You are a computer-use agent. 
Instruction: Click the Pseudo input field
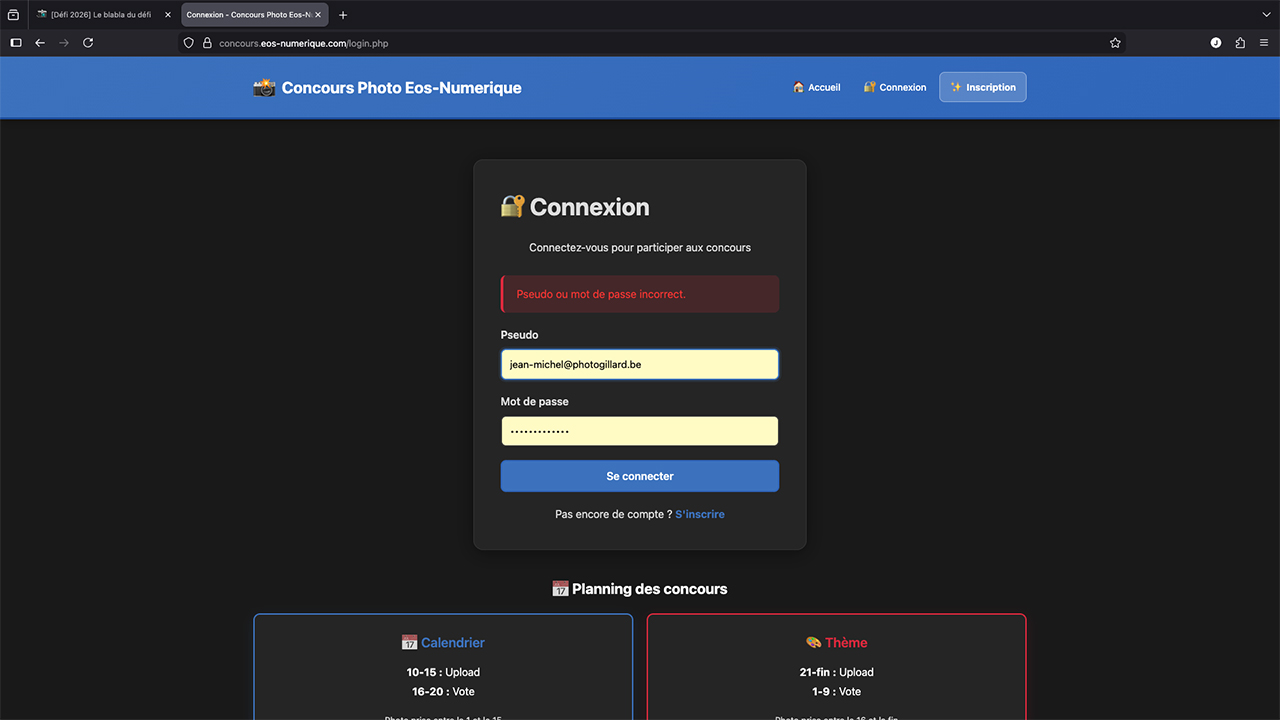point(640,364)
